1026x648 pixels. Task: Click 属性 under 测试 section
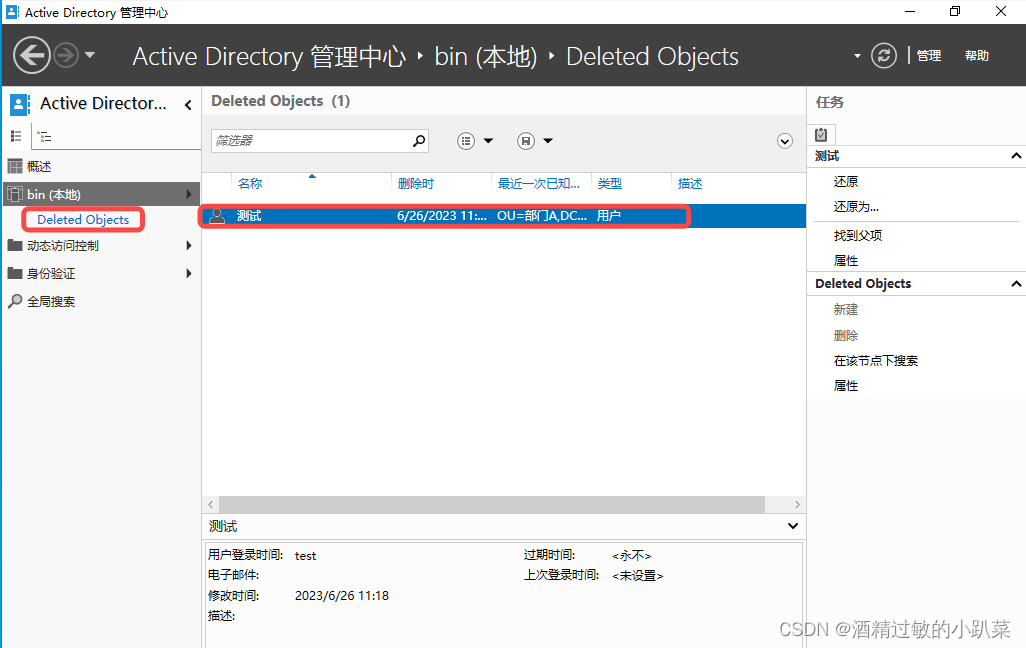(845, 261)
